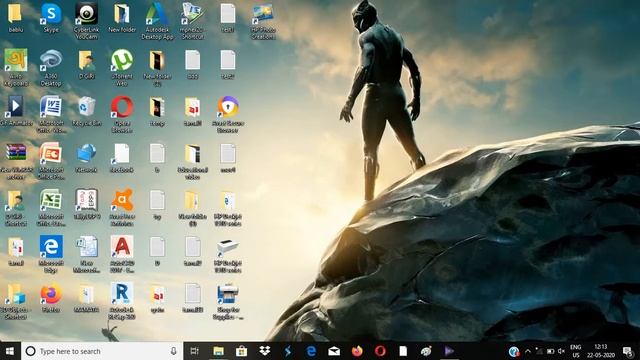Open Opera from the taskbar
The image size is (640, 360).
point(380,351)
